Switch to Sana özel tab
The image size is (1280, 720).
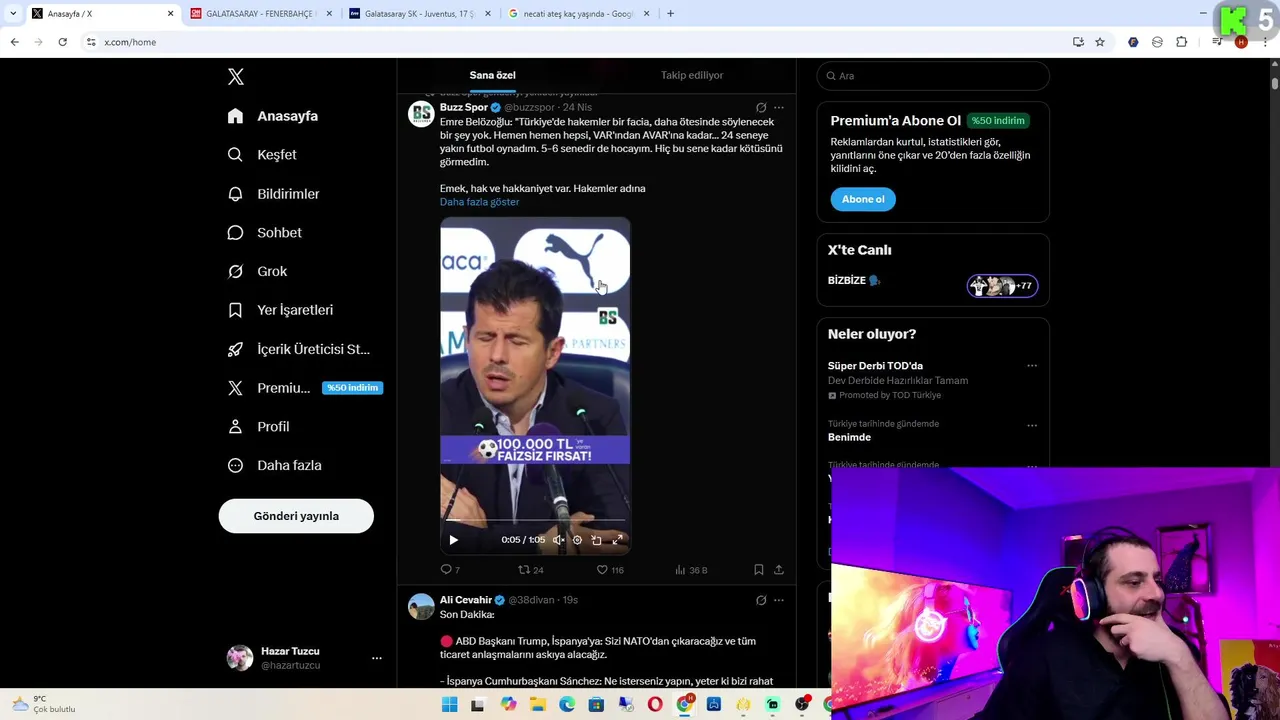[x=493, y=75]
